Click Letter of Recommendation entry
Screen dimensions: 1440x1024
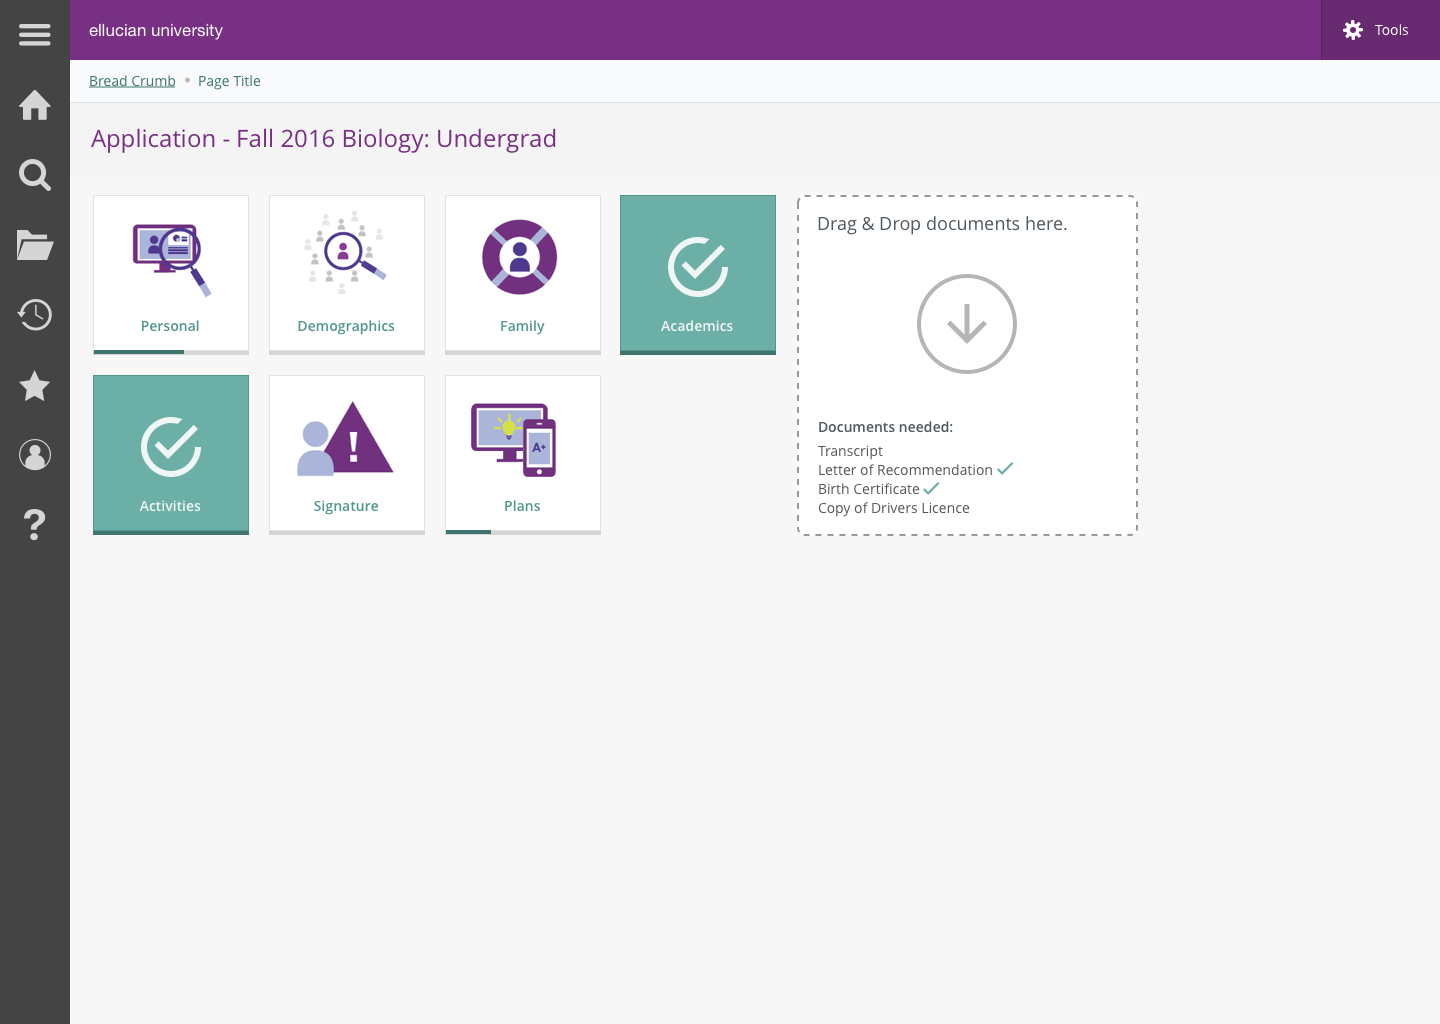click(x=905, y=470)
